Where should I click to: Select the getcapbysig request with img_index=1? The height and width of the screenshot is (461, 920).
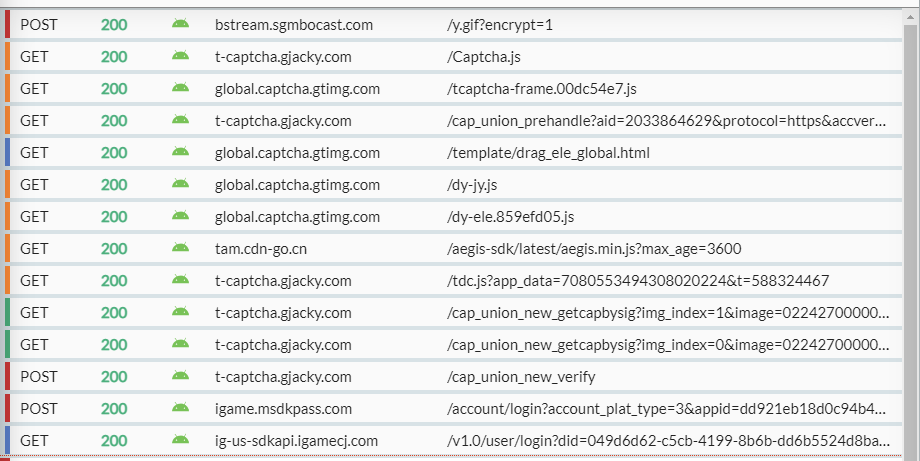(x=666, y=313)
